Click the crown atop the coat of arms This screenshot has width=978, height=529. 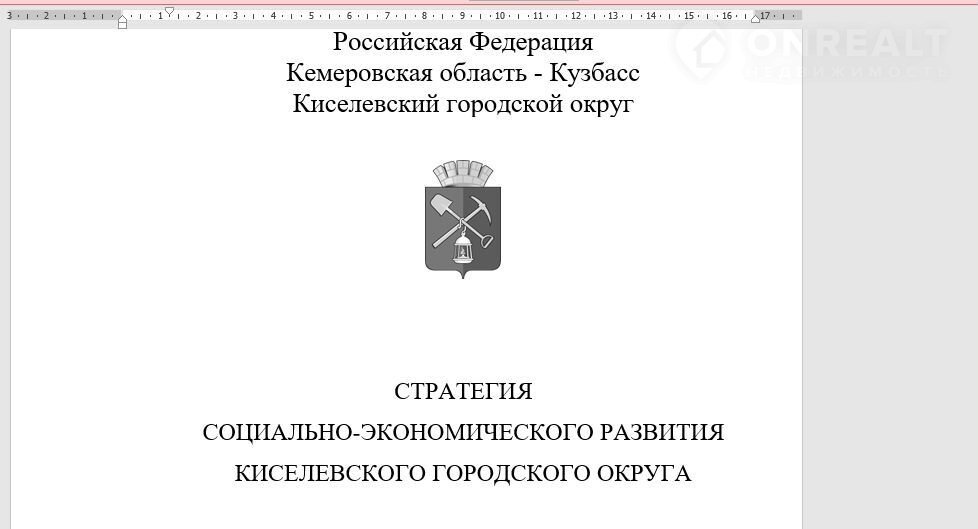[463, 172]
